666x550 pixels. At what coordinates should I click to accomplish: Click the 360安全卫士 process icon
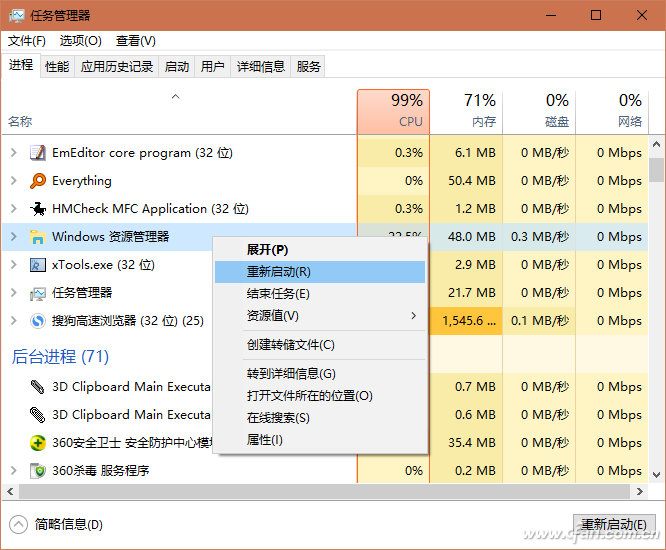pos(37,443)
